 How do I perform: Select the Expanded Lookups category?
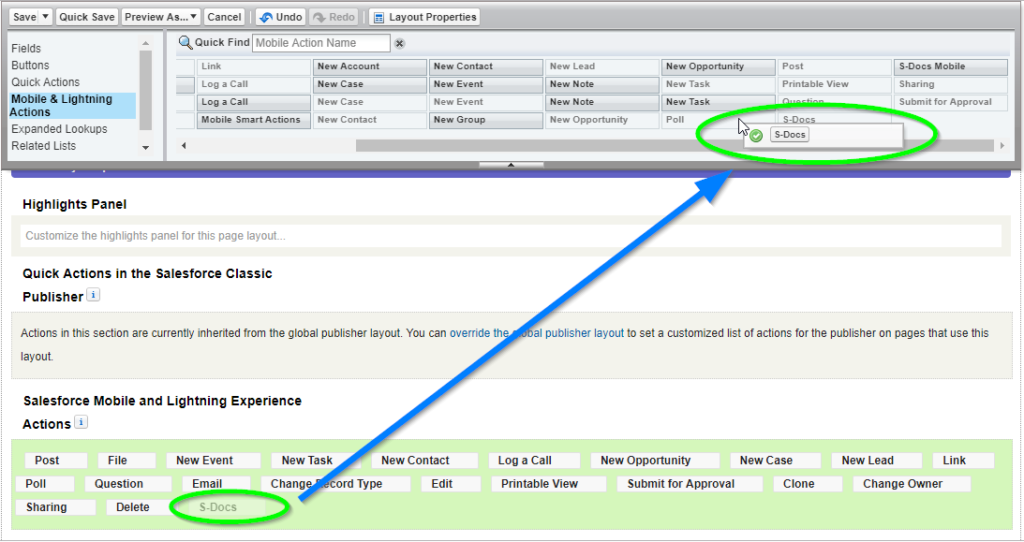[59, 129]
